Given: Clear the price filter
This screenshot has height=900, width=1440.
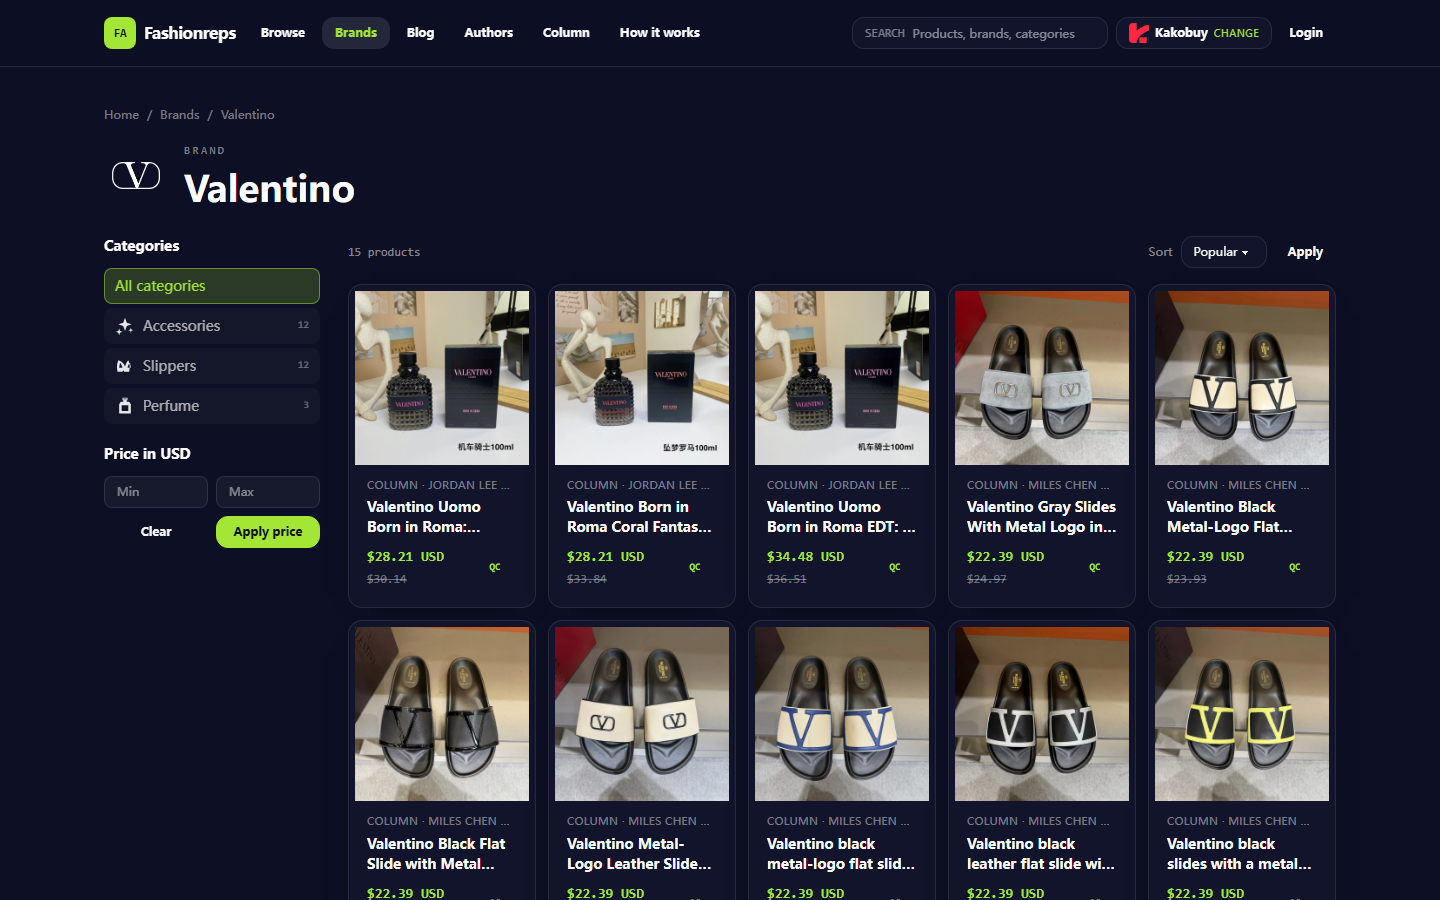Looking at the screenshot, I should coord(156,532).
